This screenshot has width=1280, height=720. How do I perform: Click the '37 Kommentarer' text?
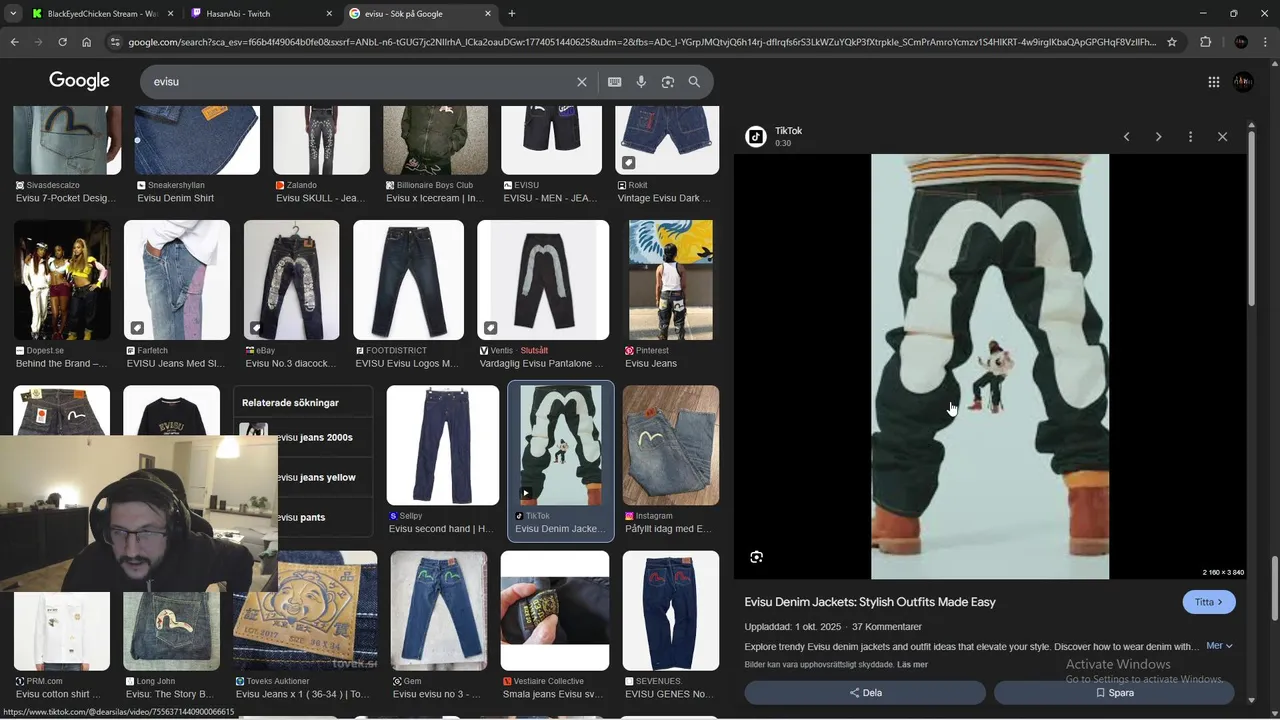[x=887, y=627]
